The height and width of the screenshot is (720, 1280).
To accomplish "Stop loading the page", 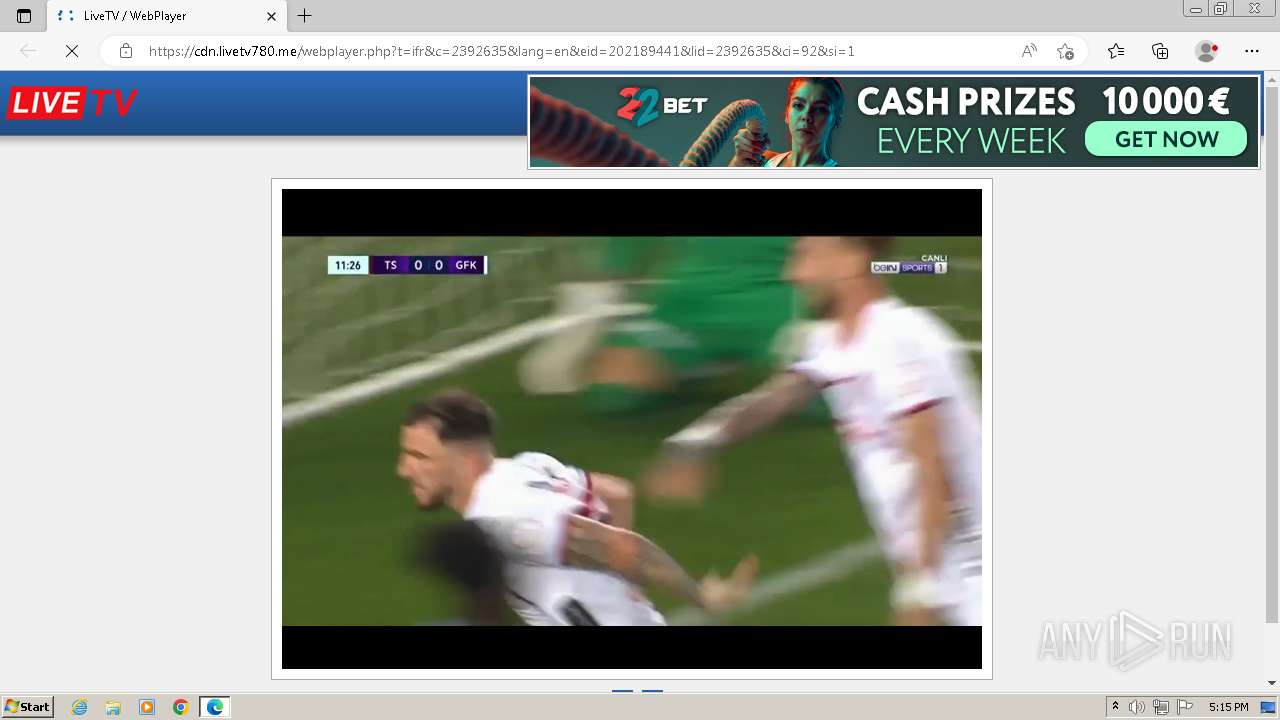I will click(x=72, y=51).
